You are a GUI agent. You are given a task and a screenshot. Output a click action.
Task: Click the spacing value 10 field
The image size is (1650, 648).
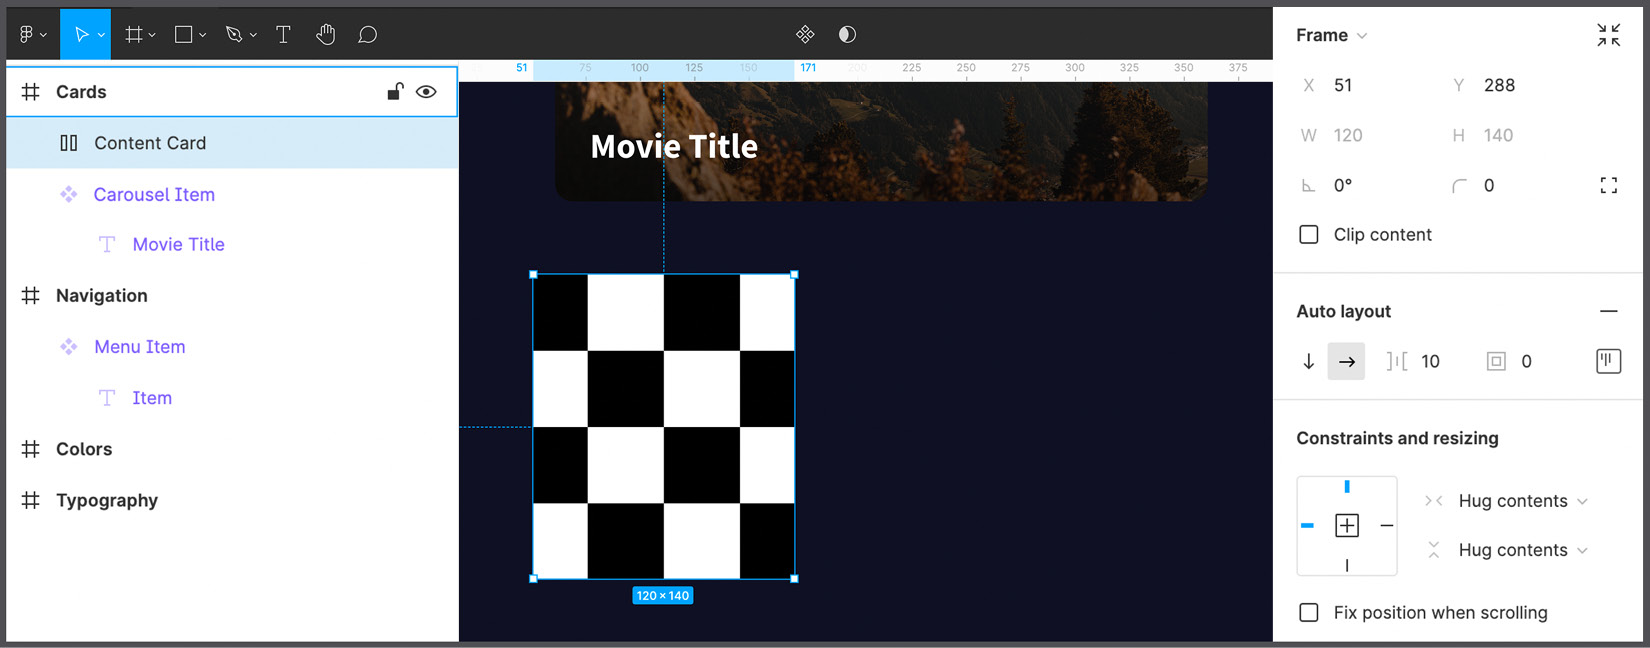pos(1430,361)
